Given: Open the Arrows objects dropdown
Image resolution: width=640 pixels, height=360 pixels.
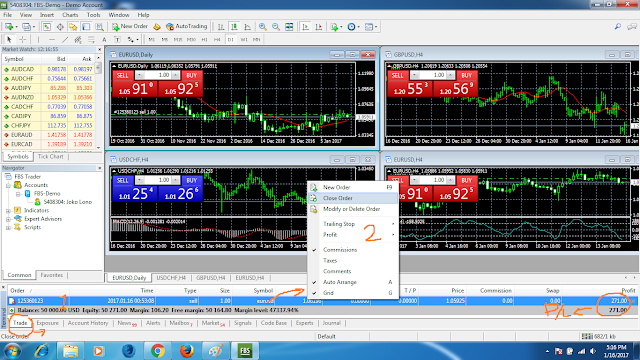Looking at the screenshot, I should (x=132, y=40).
